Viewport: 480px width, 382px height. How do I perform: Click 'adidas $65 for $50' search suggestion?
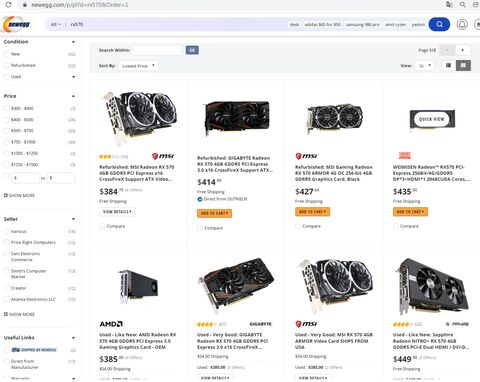[x=322, y=24]
